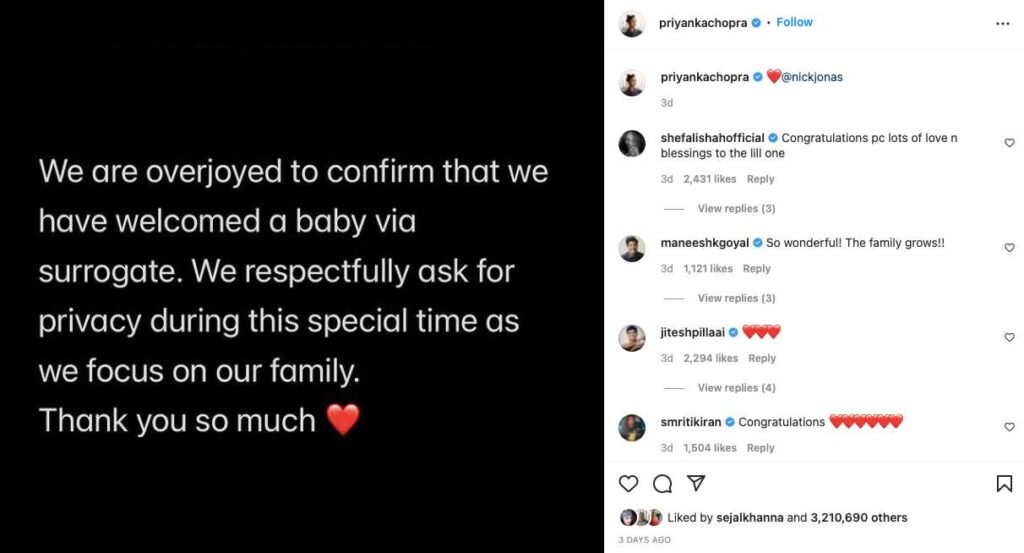Show the 4 replies under jiteshpillaai

pyautogui.click(x=736, y=388)
